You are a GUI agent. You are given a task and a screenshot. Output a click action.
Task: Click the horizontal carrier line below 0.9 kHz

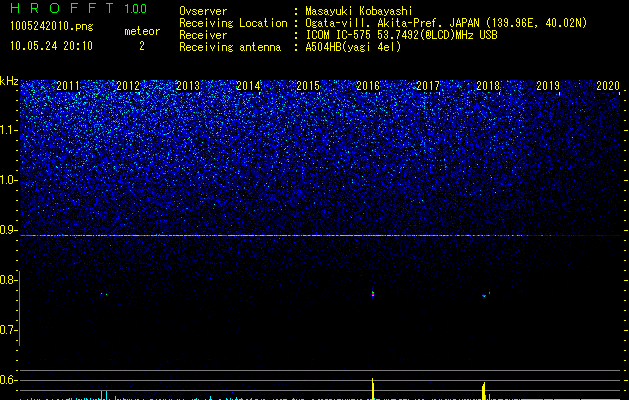click(x=320, y=236)
